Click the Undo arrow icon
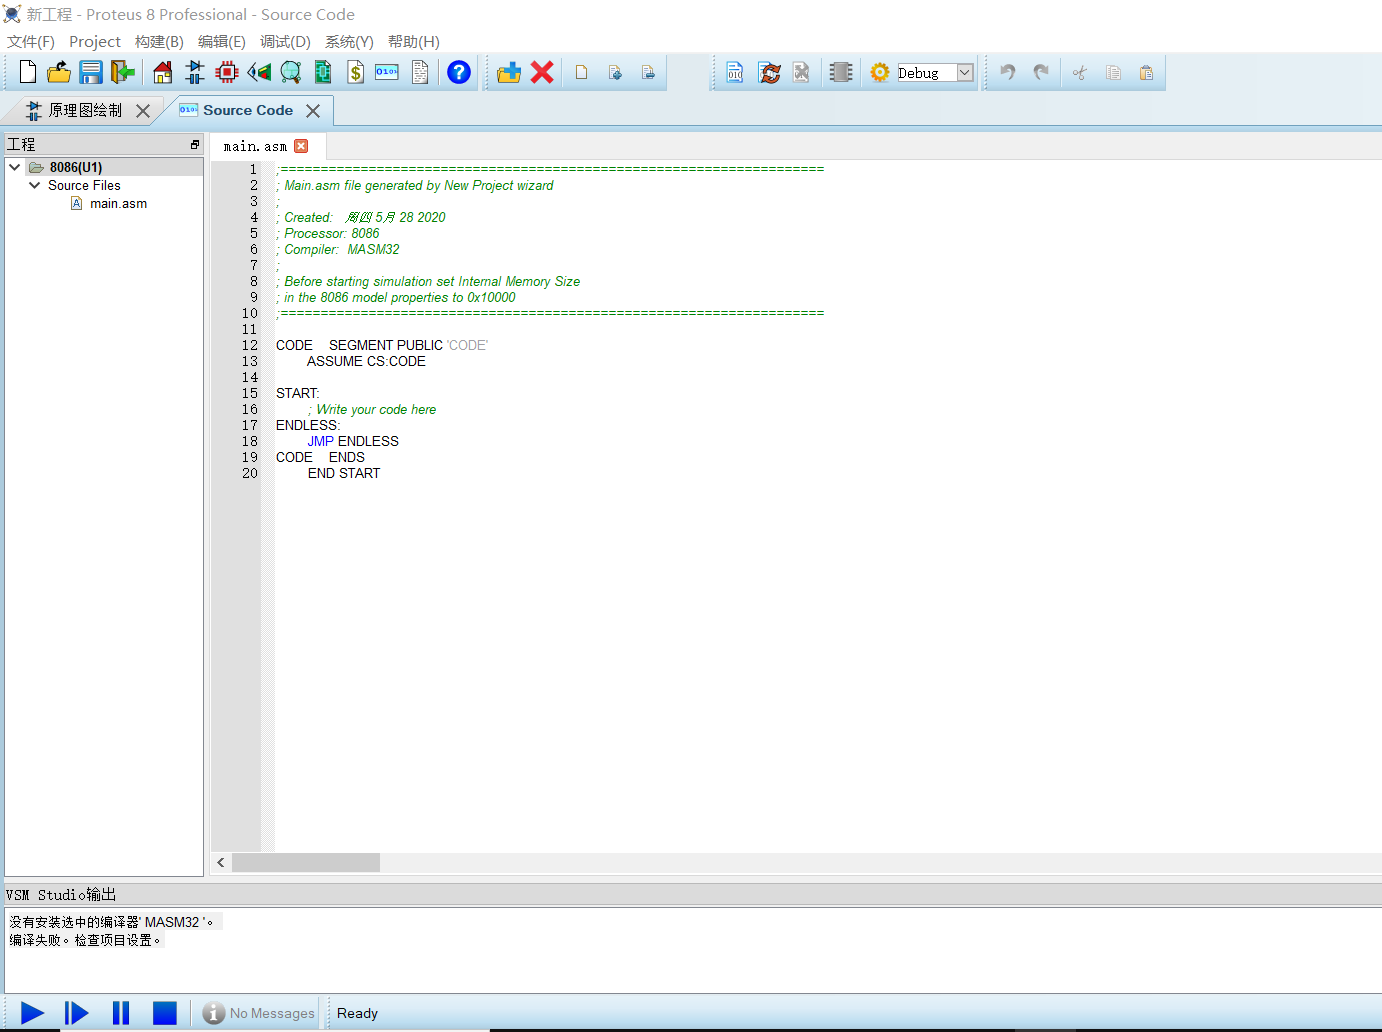The height and width of the screenshot is (1032, 1382). point(1008,72)
